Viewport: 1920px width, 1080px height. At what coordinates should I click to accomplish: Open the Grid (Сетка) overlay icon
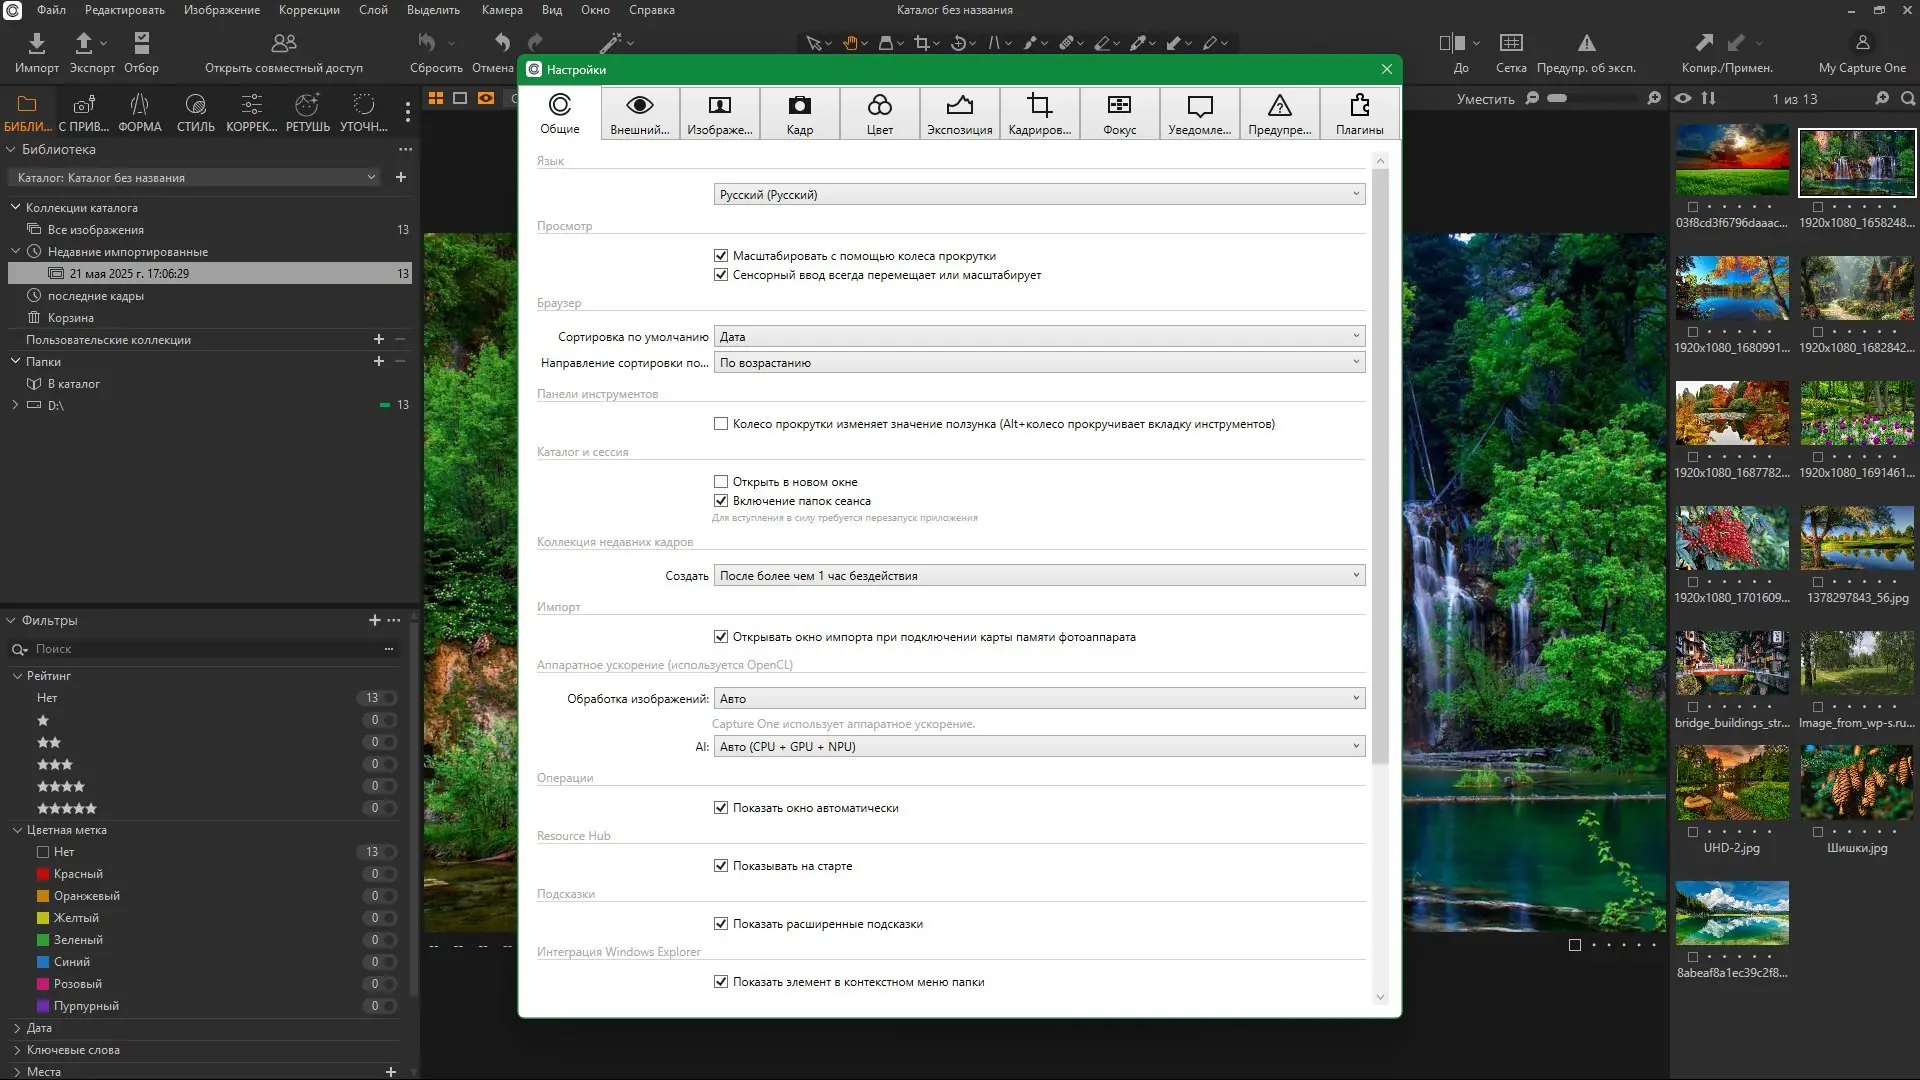pos(1511,43)
